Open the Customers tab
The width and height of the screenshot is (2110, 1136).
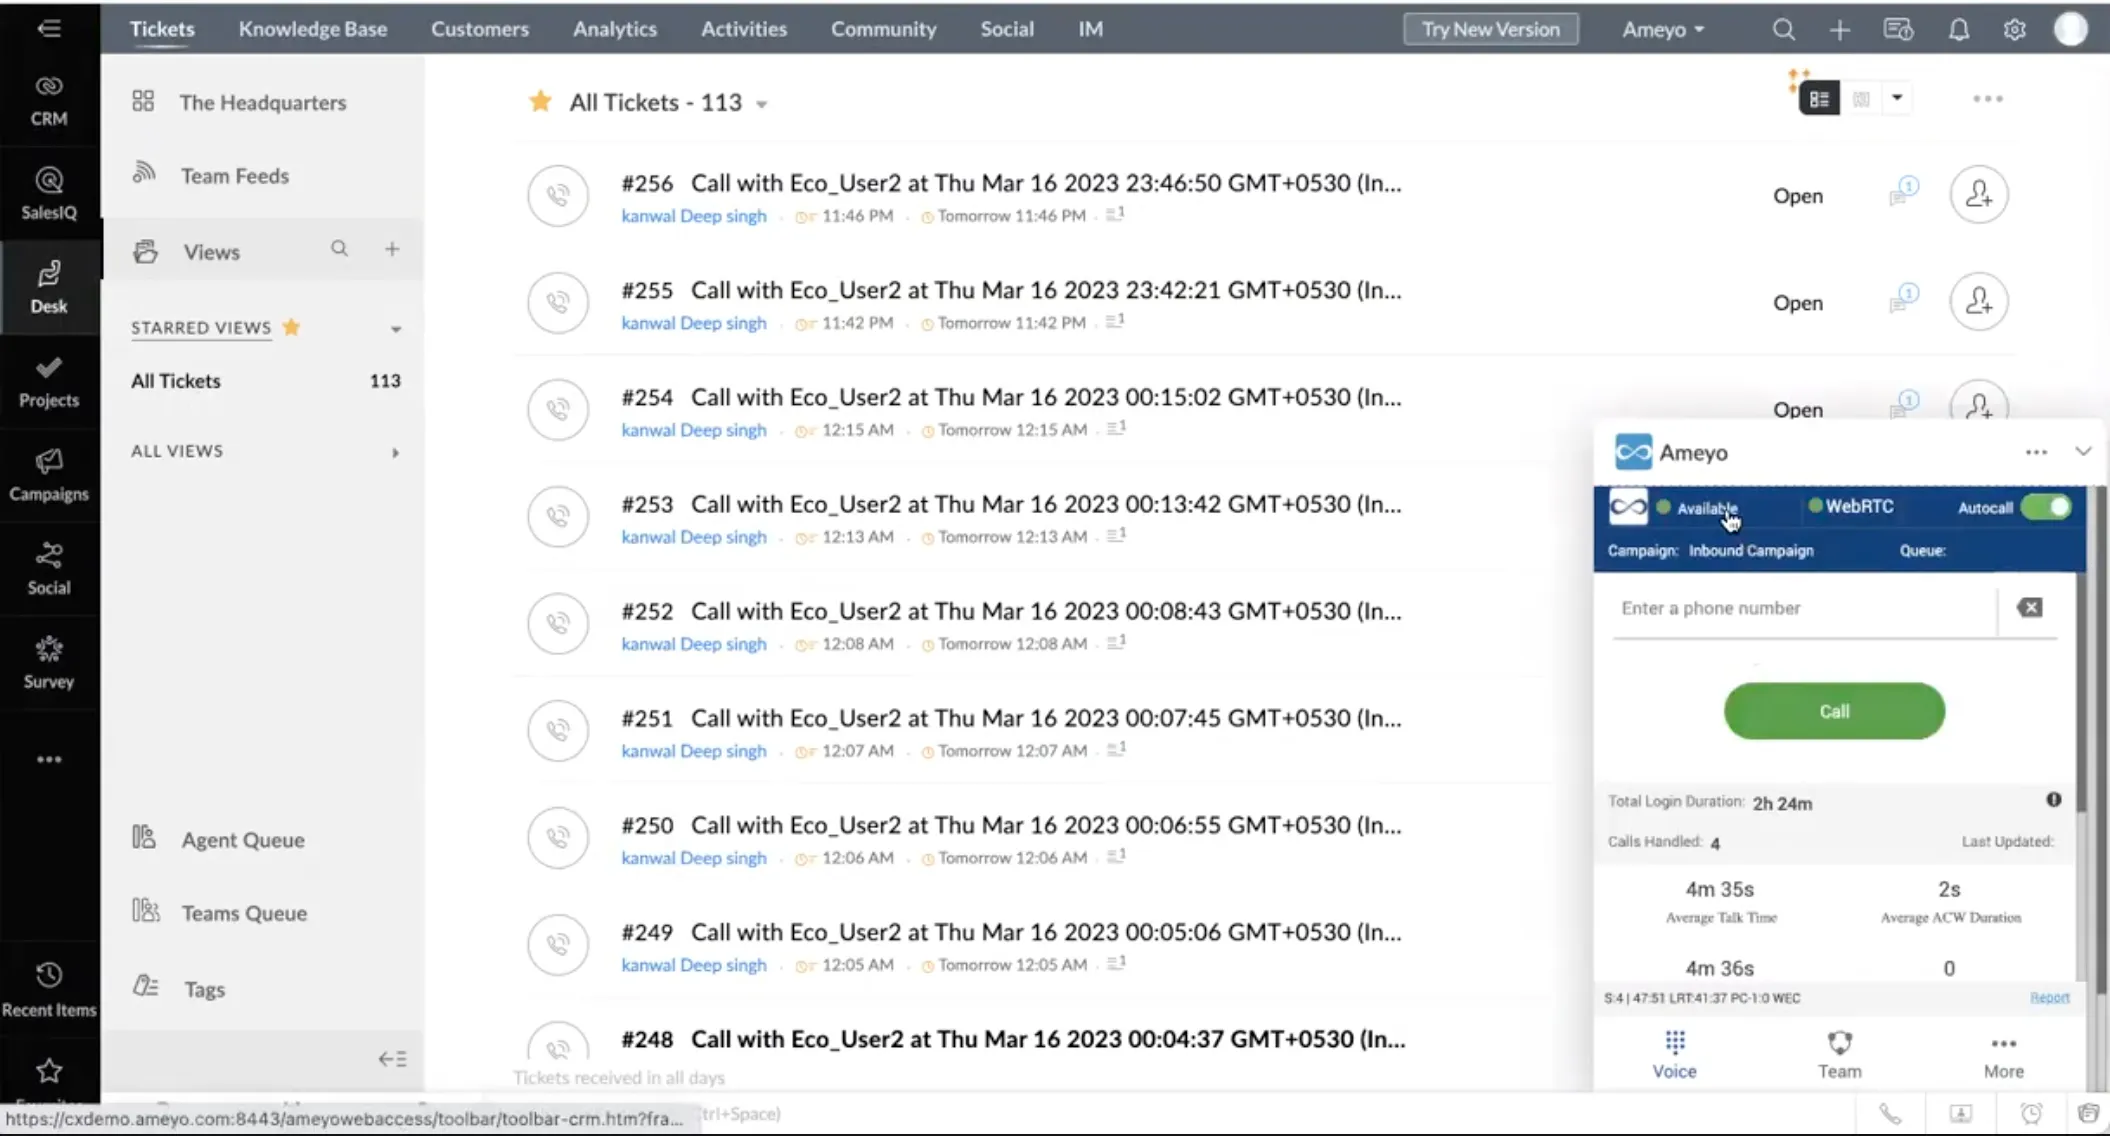click(x=480, y=29)
